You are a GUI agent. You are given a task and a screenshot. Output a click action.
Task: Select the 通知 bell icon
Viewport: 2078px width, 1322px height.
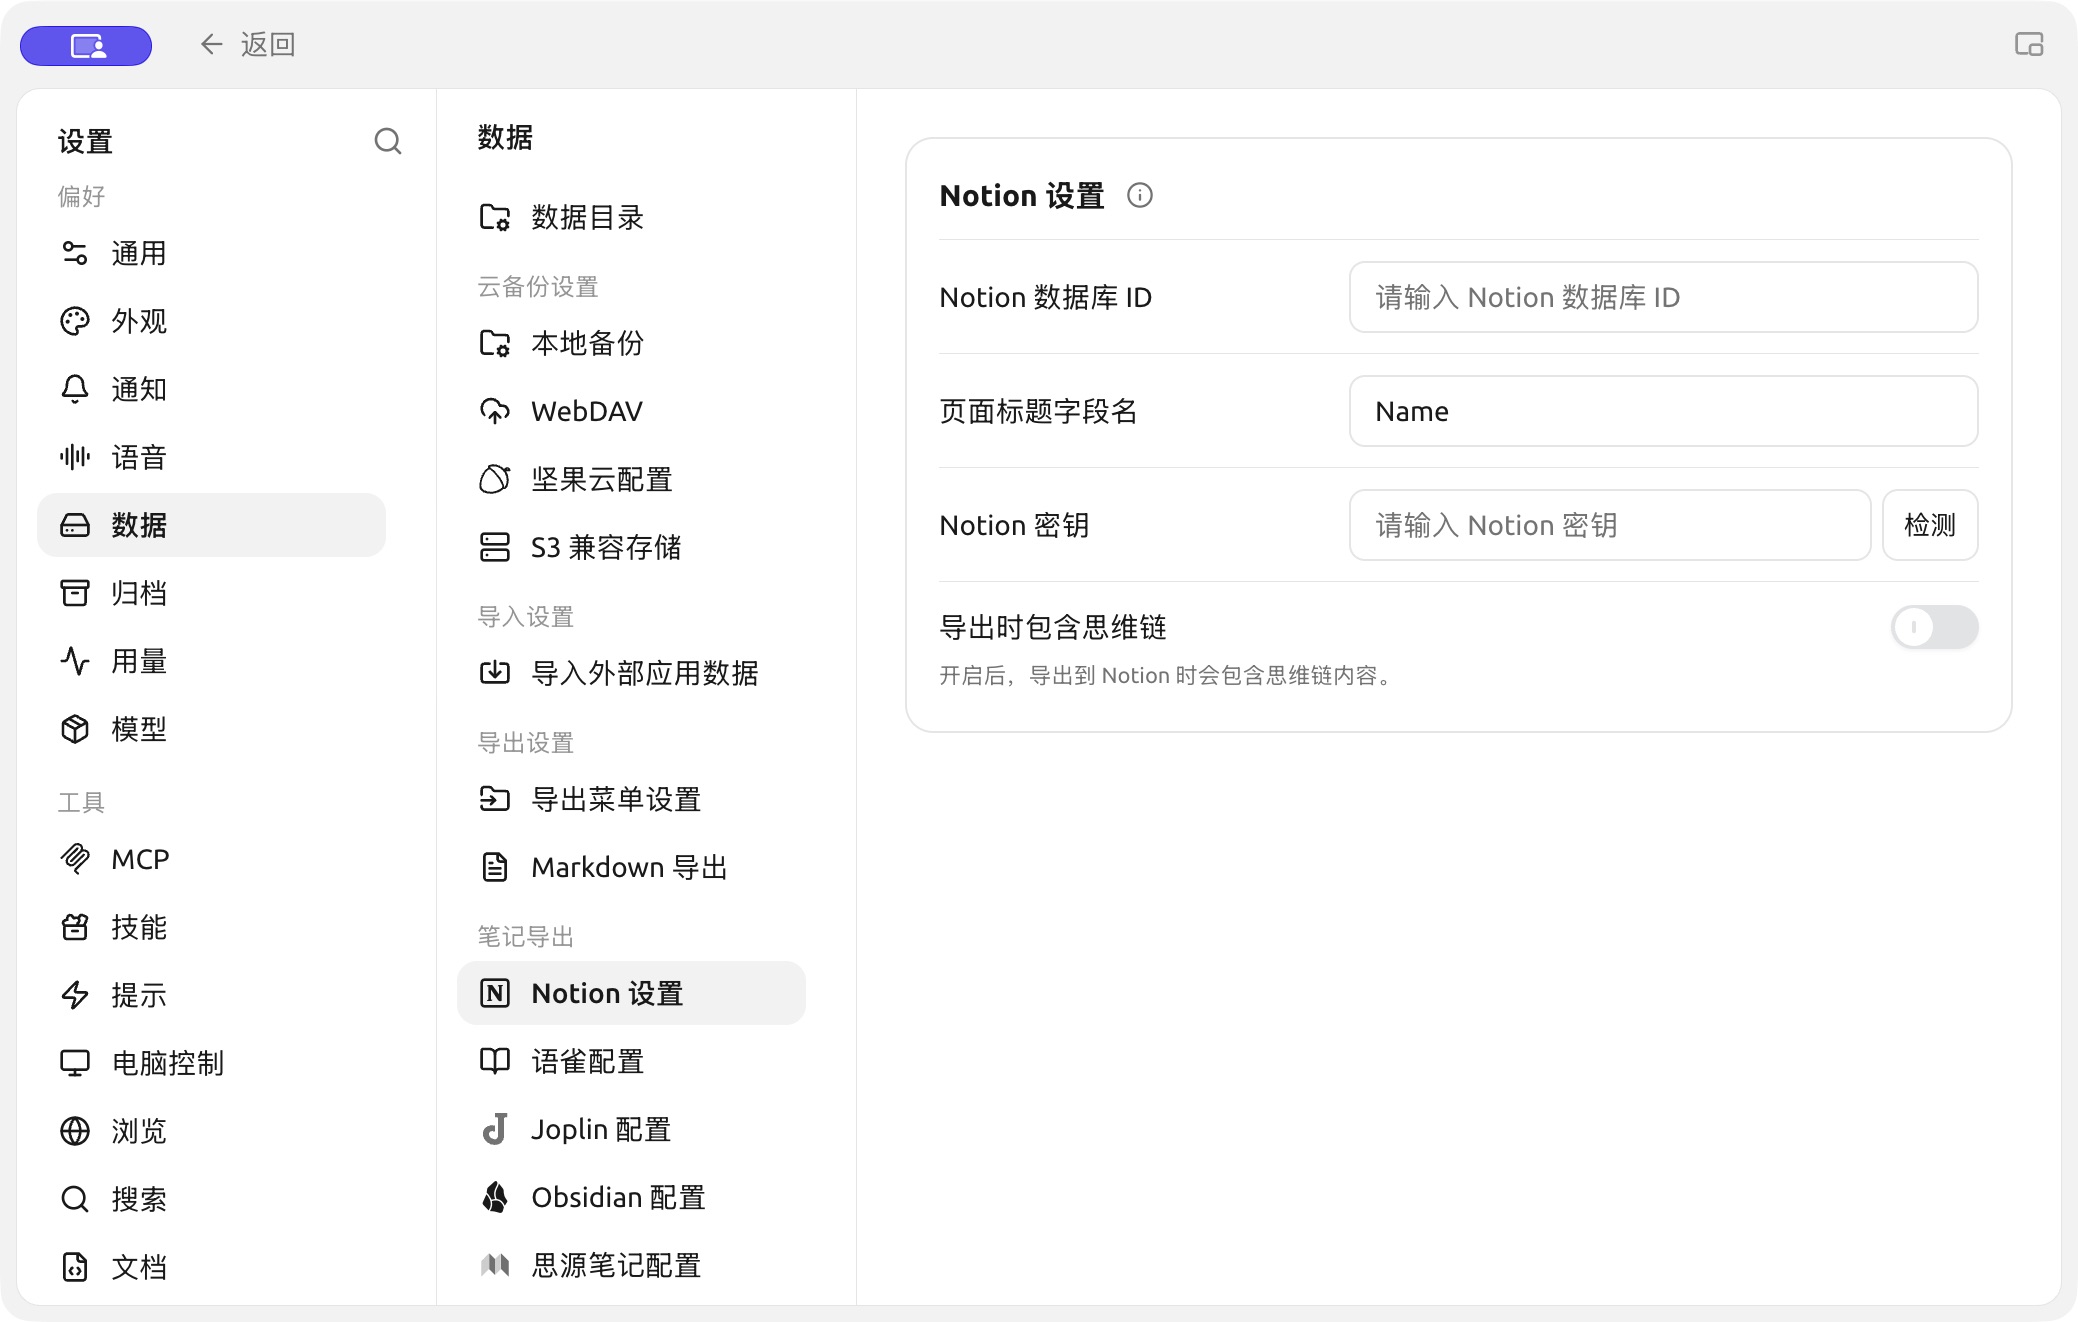75,389
